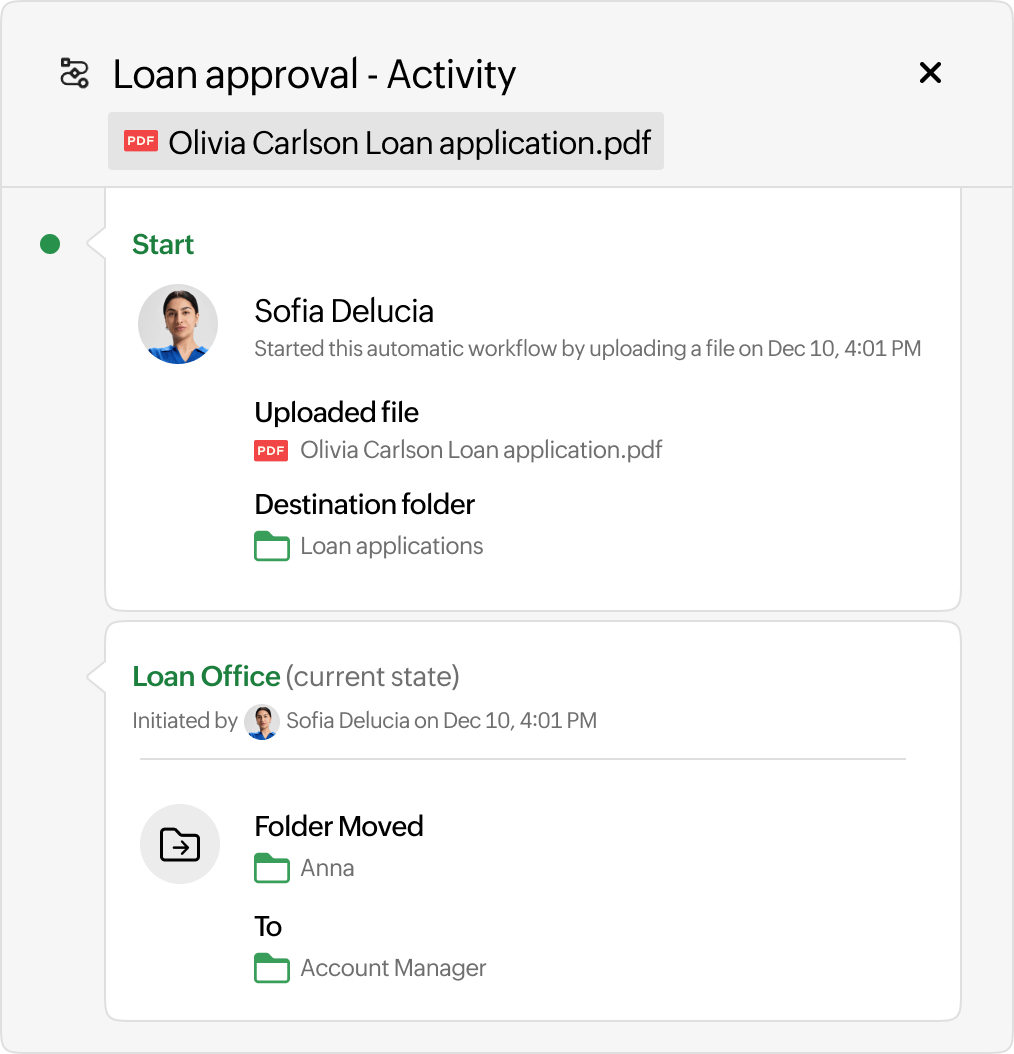Collapse the Start activity card
Image resolution: width=1014 pixels, height=1054 pixels.
pyautogui.click(x=163, y=244)
